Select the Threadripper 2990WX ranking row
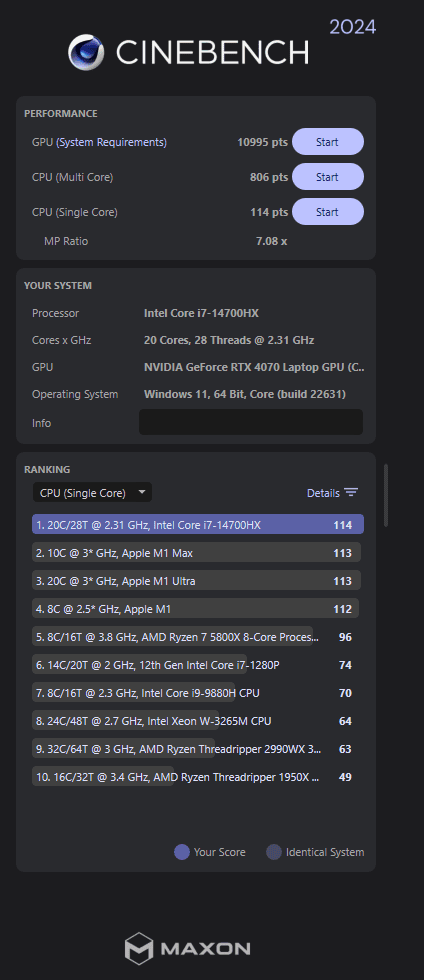Viewport: 424px width, 980px height. [x=198, y=749]
